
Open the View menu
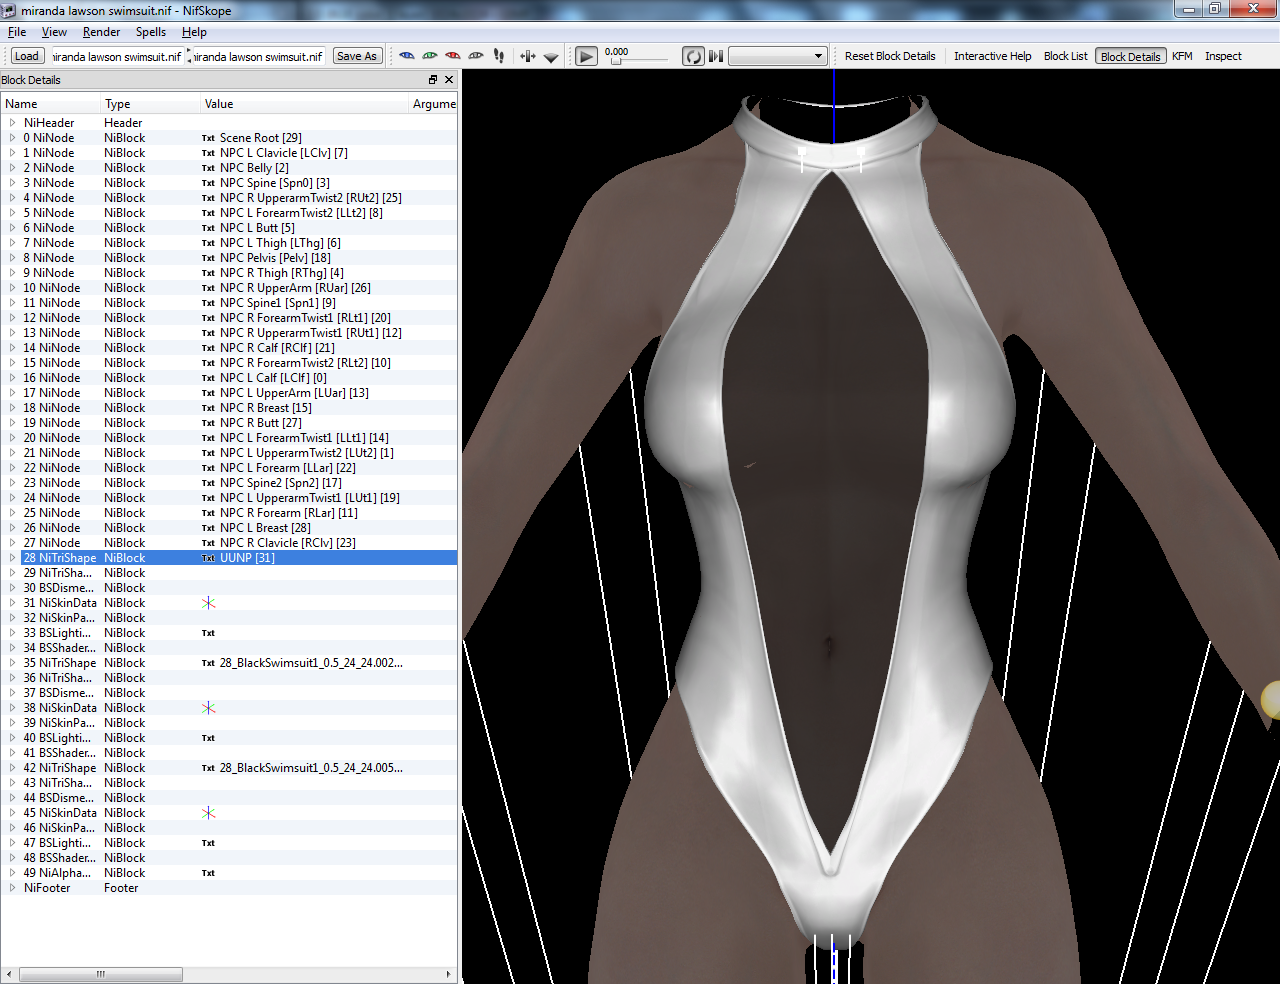[x=54, y=32]
